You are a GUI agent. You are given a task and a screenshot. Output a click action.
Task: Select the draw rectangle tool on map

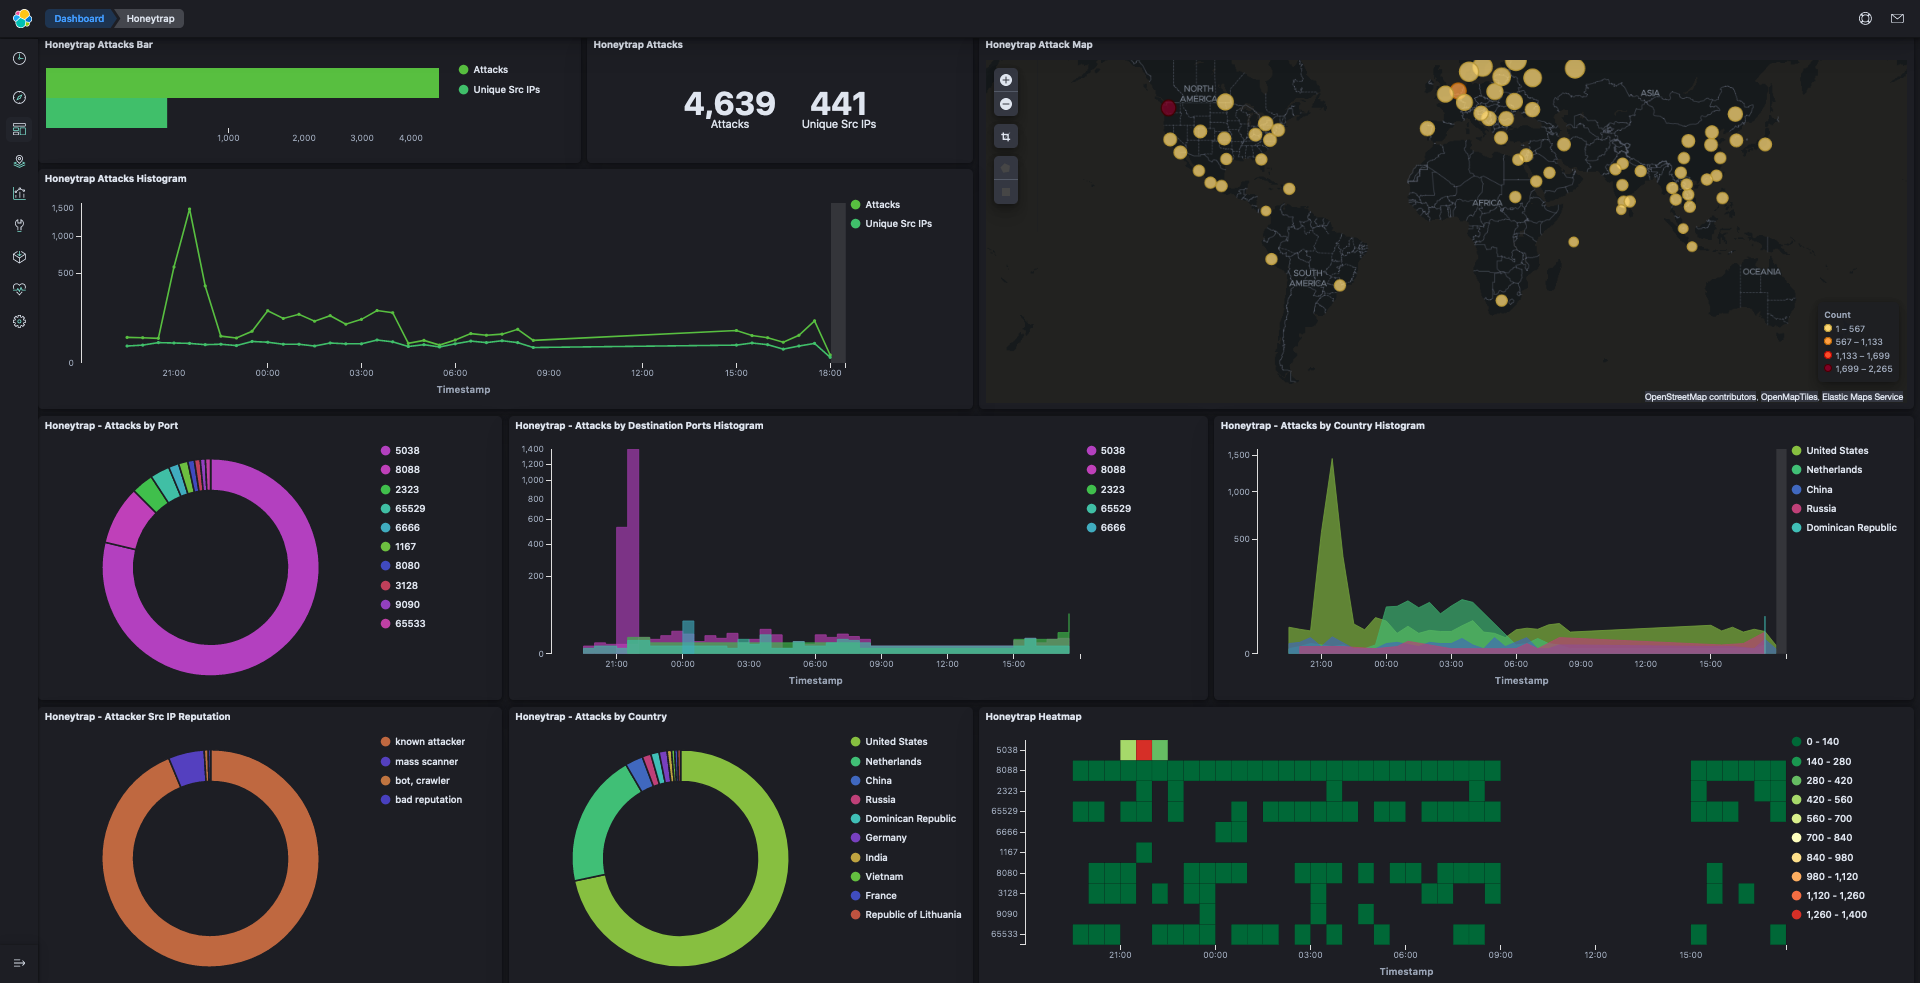pos(1006,192)
